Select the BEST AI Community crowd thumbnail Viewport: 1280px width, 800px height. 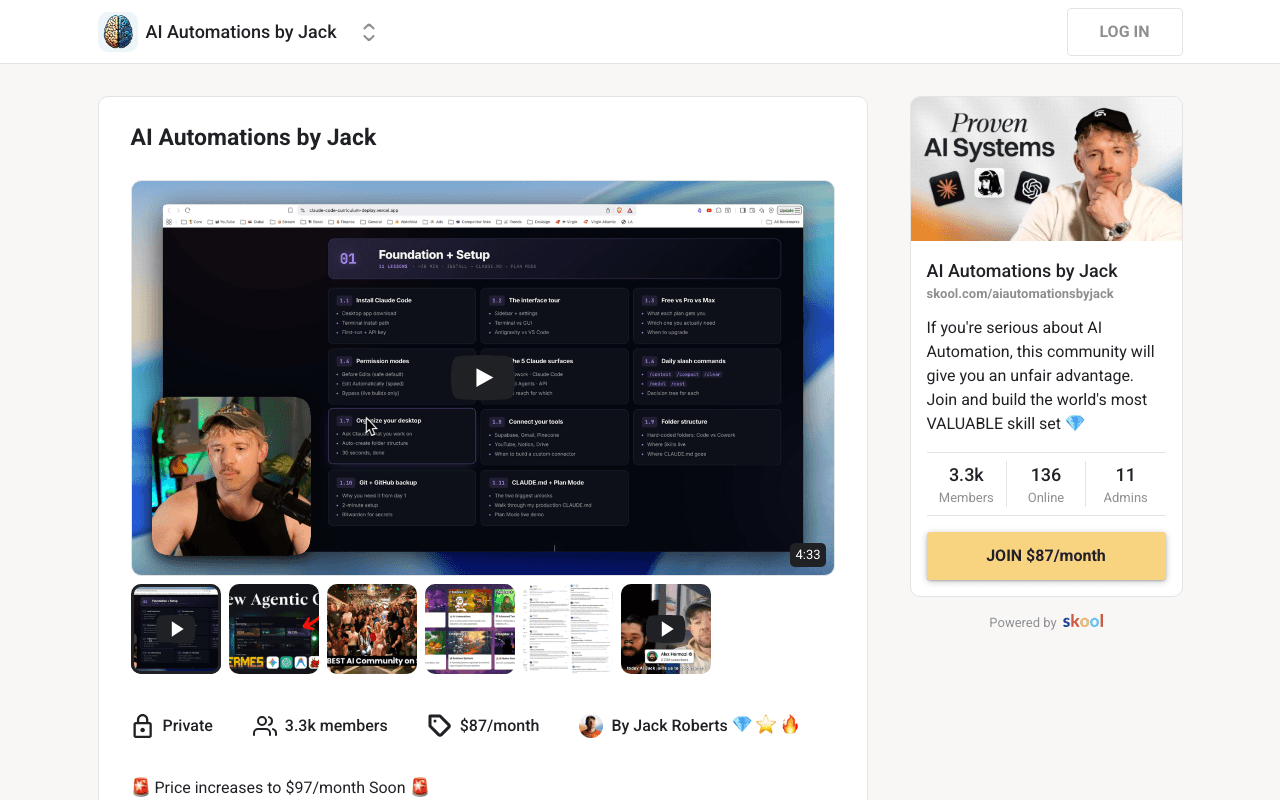point(372,629)
